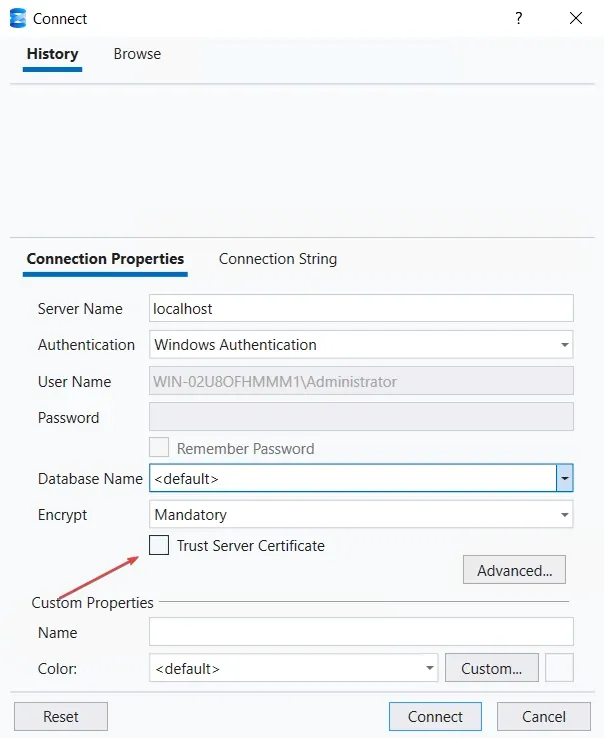
Task: Enable Trust Server Certificate checkbox
Action: coord(159,546)
